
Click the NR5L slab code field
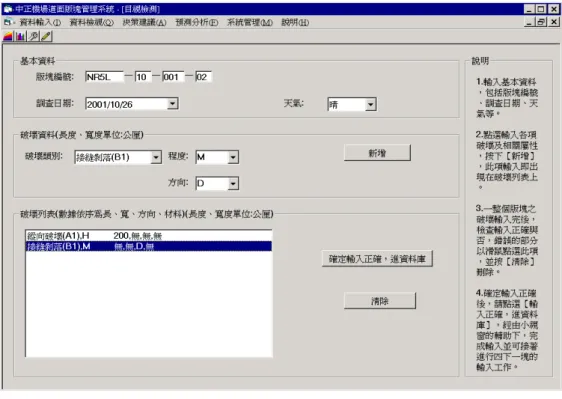pyautogui.click(x=105, y=77)
